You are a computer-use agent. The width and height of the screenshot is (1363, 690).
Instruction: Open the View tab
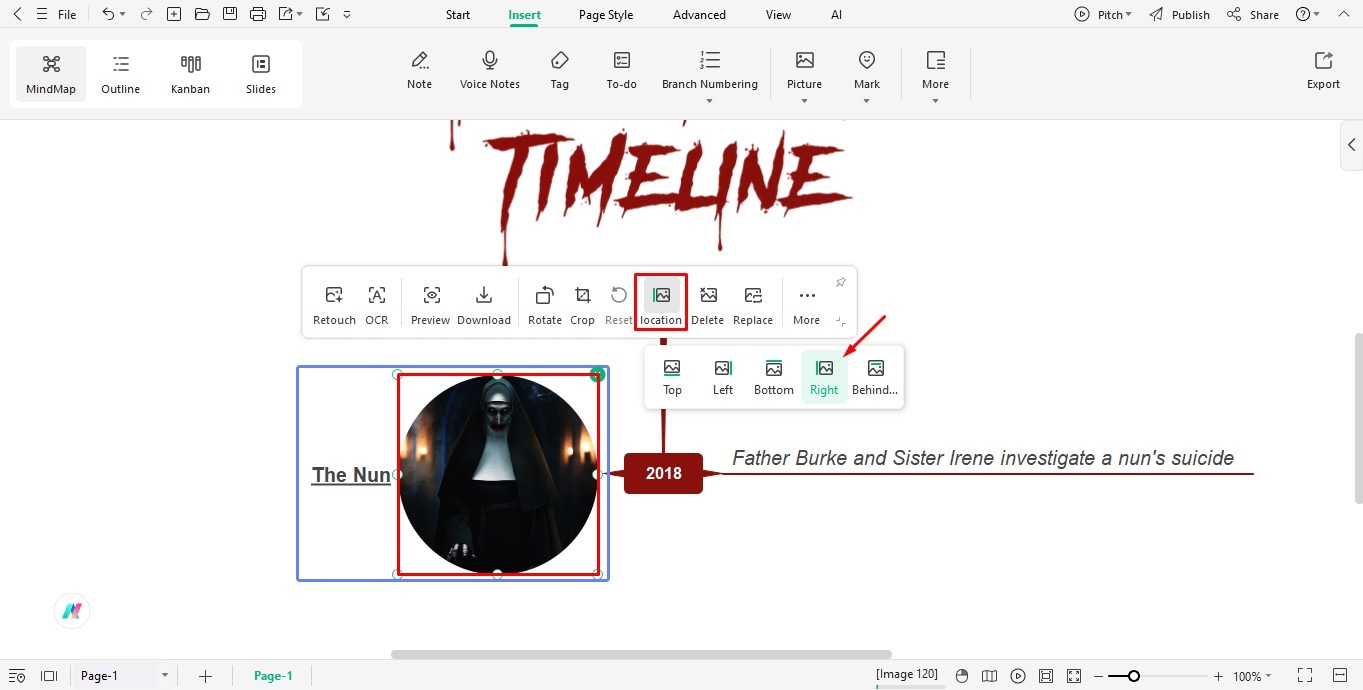point(778,15)
